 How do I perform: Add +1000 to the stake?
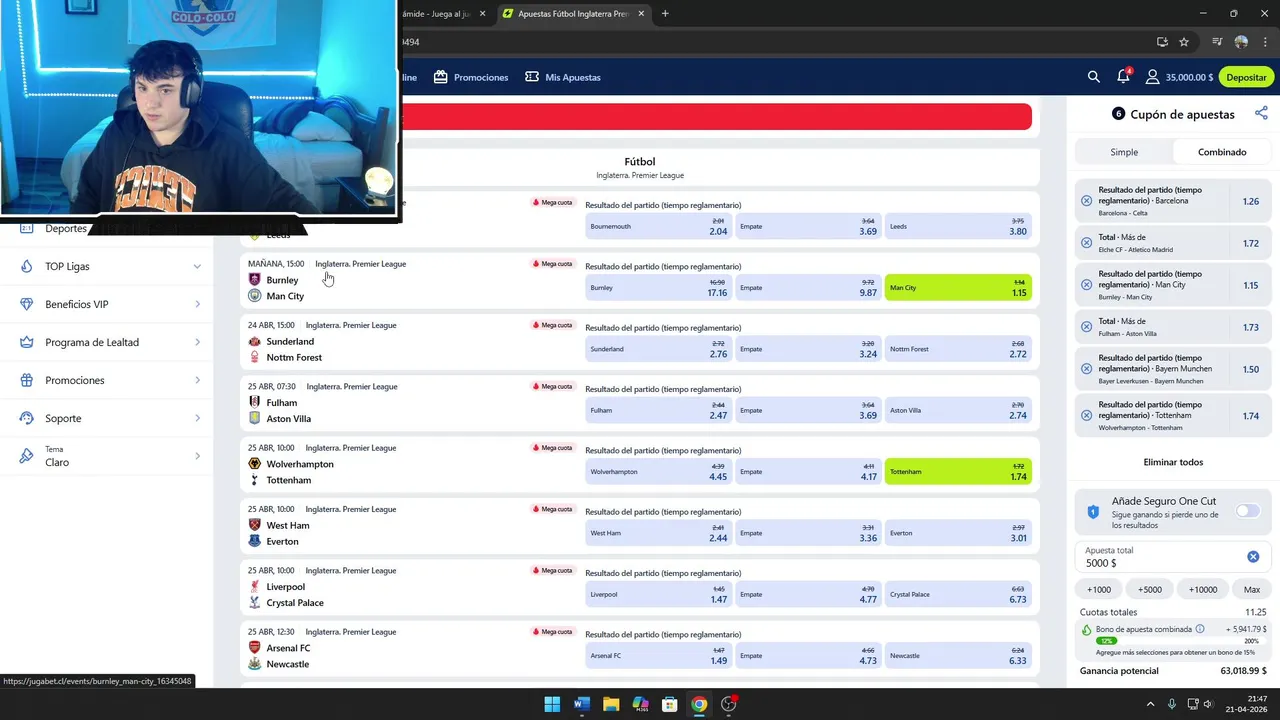click(x=1098, y=589)
